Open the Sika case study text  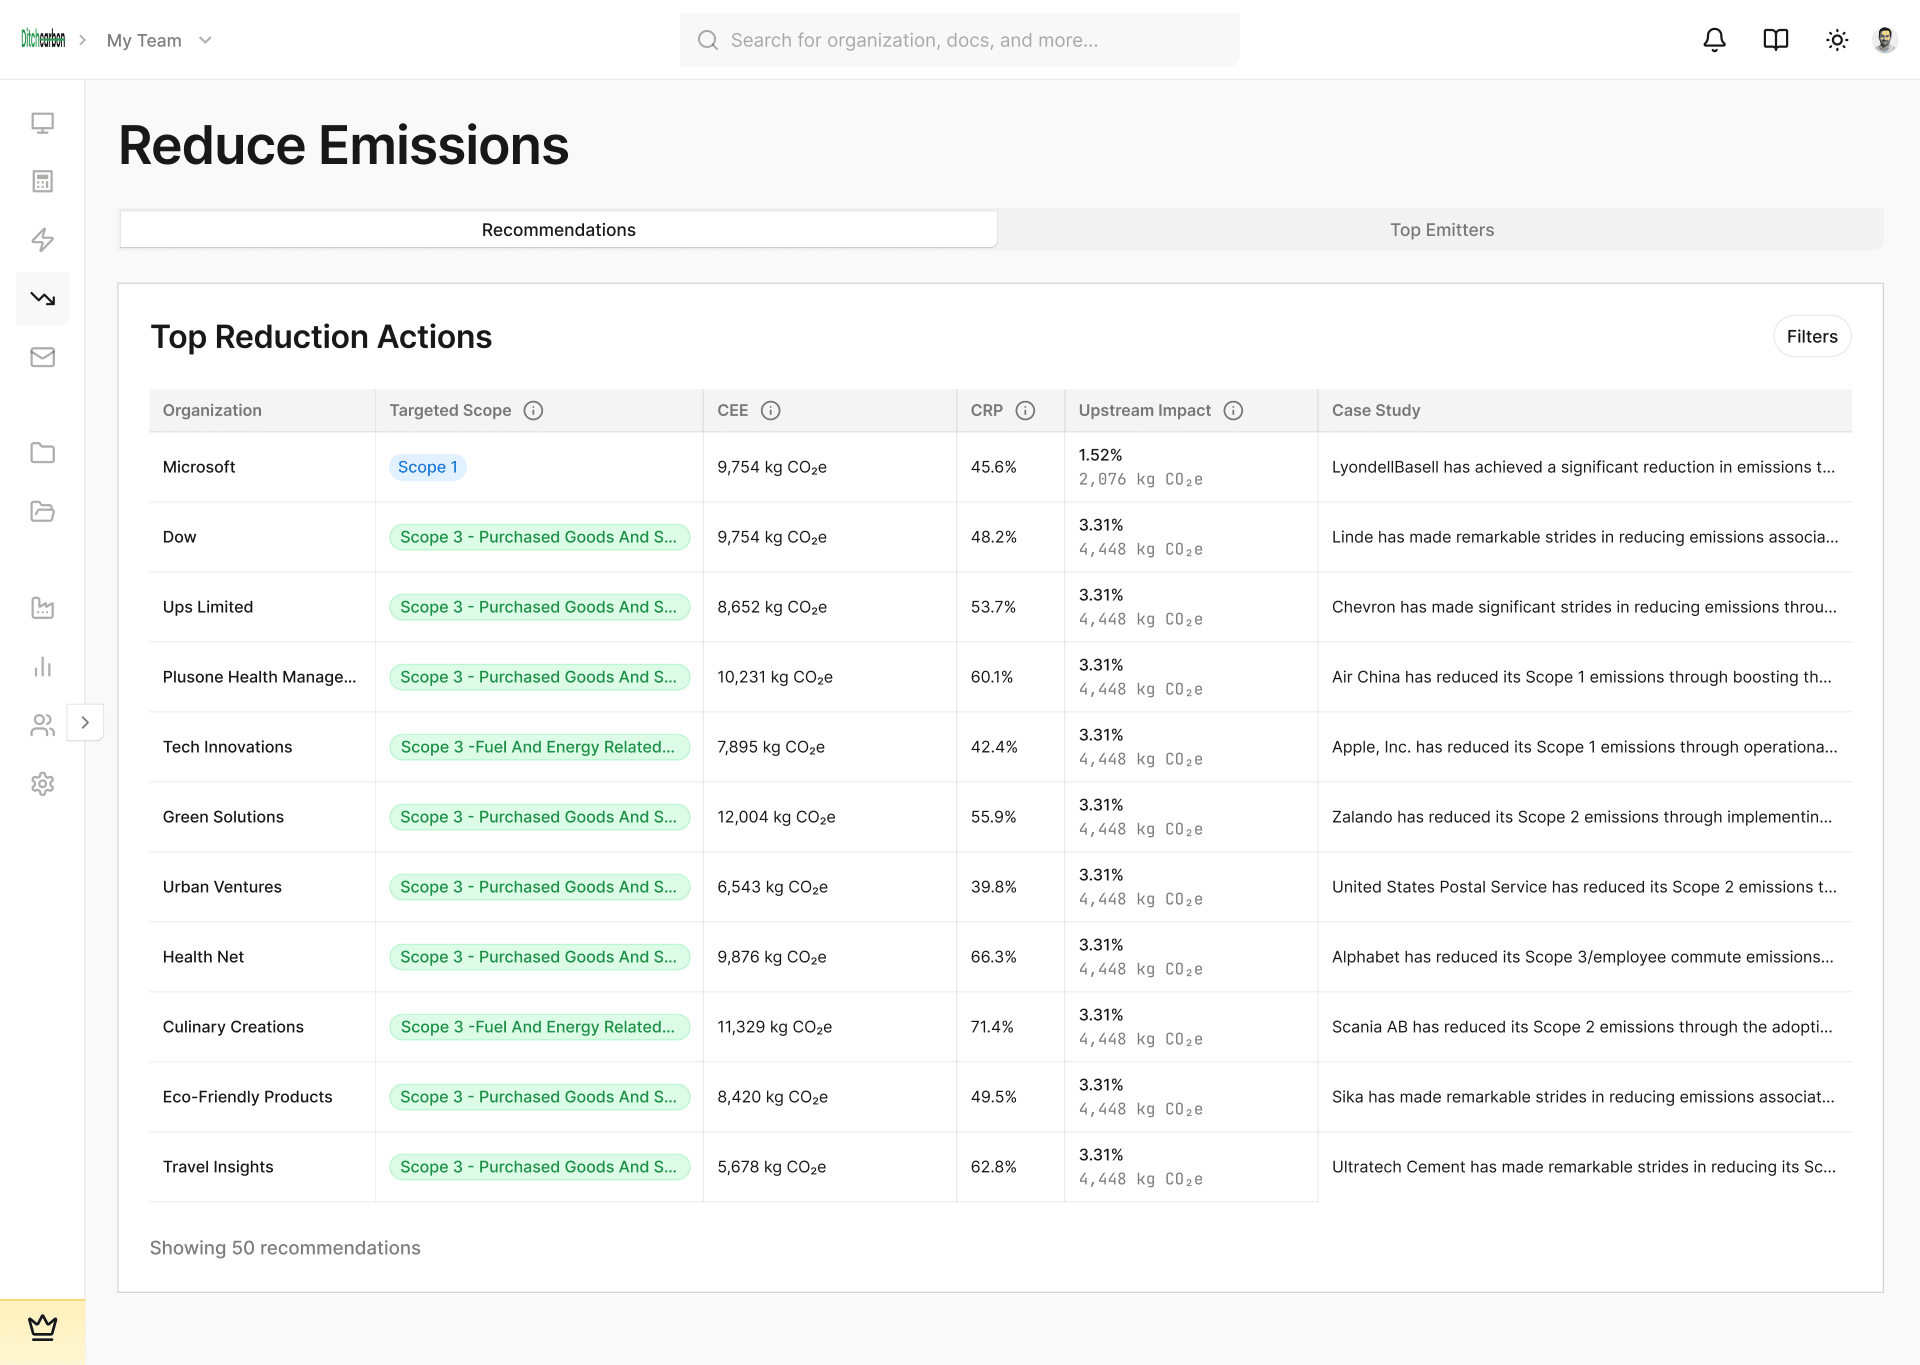1583,1097
